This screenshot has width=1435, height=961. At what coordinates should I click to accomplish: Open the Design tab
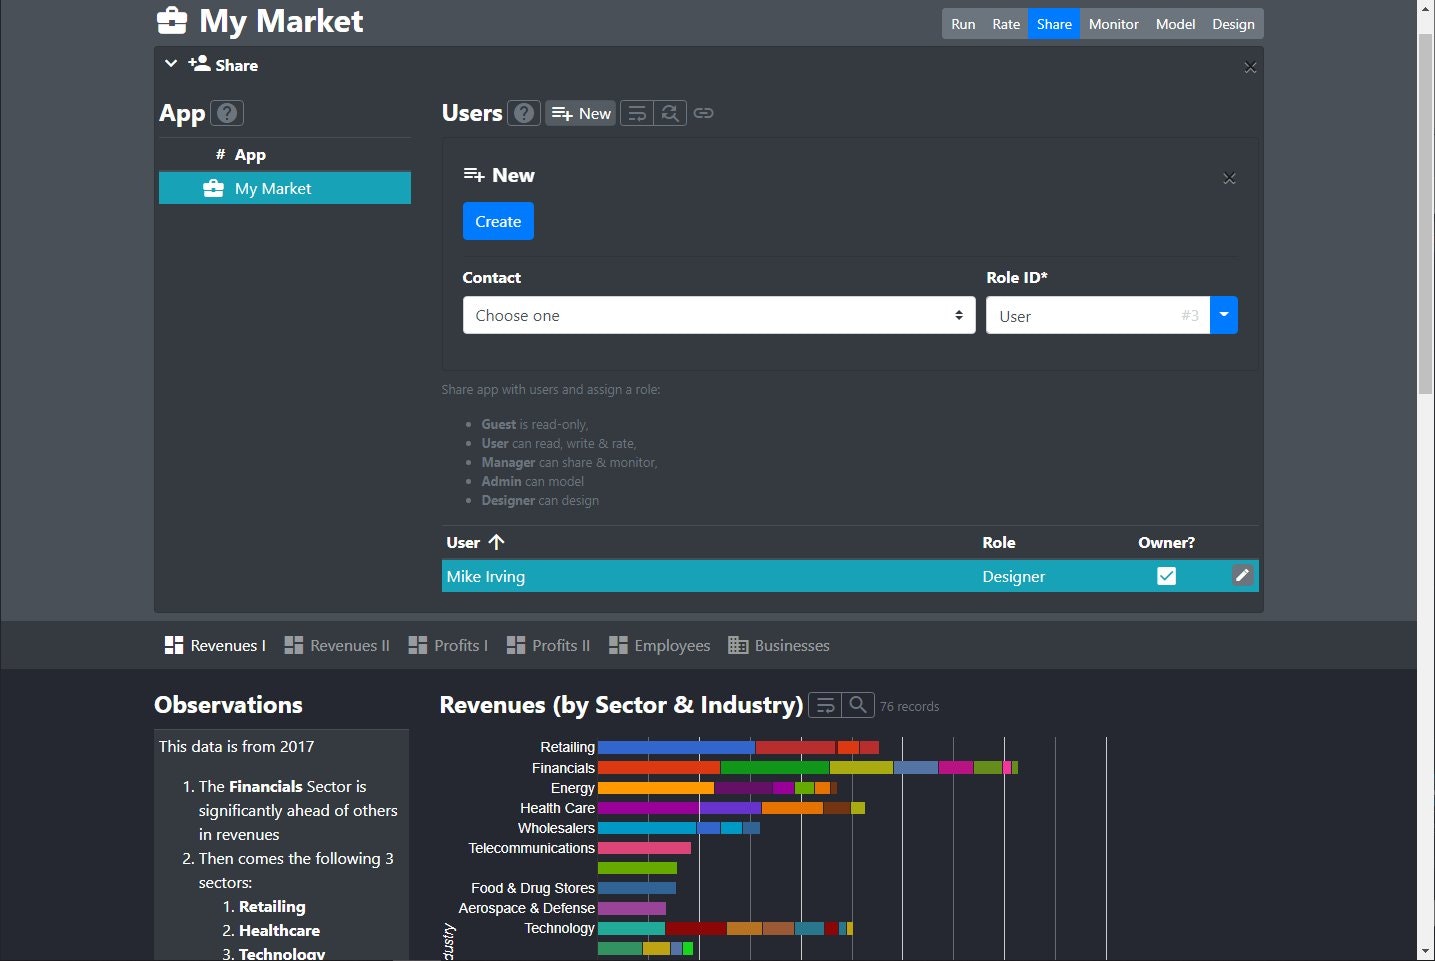coord(1233,24)
